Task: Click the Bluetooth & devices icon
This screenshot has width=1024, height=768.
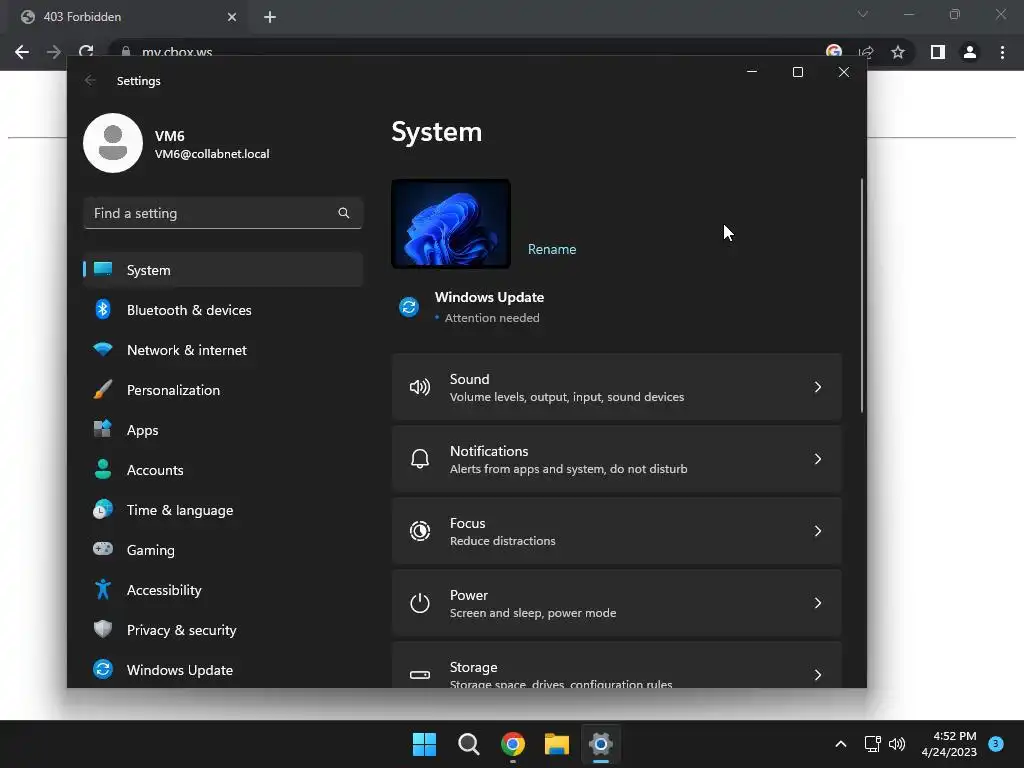Action: click(x=103, y=310)
